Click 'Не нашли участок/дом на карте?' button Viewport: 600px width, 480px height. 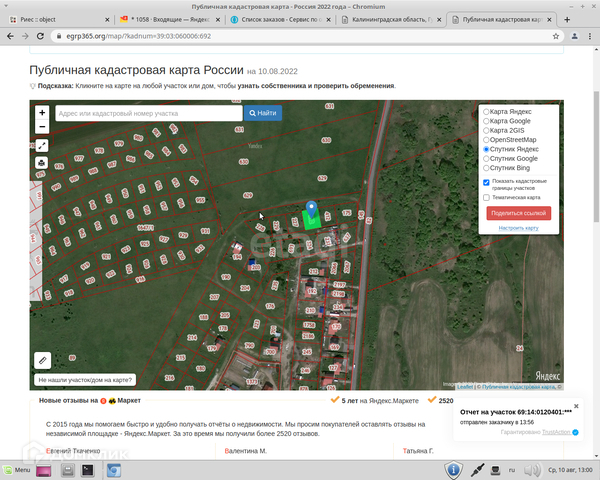point(85,380)
